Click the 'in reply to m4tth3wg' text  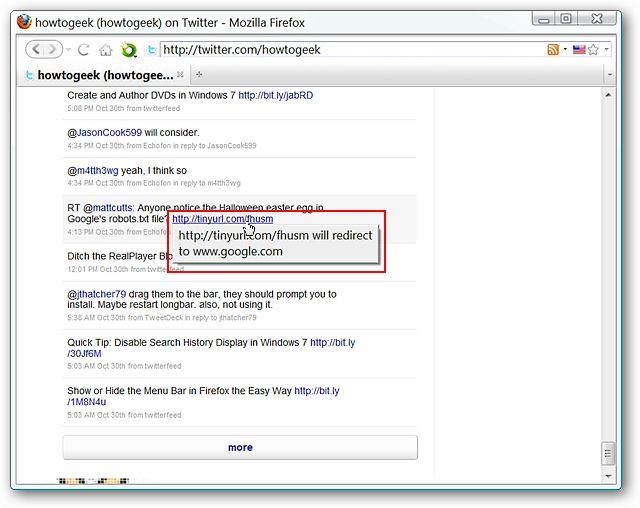point(206,183)
